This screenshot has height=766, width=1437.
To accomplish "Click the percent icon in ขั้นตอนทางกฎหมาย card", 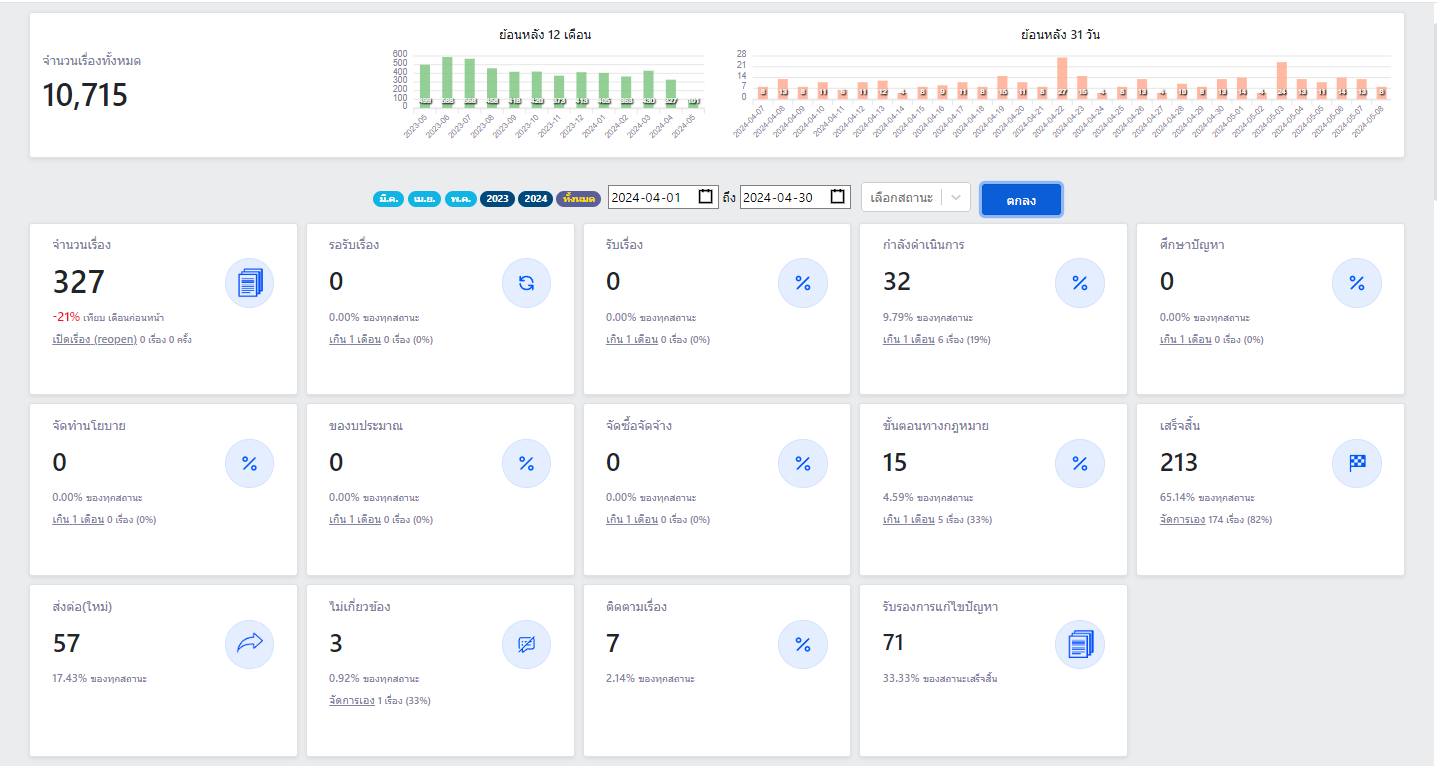I will coord(1080,463).
